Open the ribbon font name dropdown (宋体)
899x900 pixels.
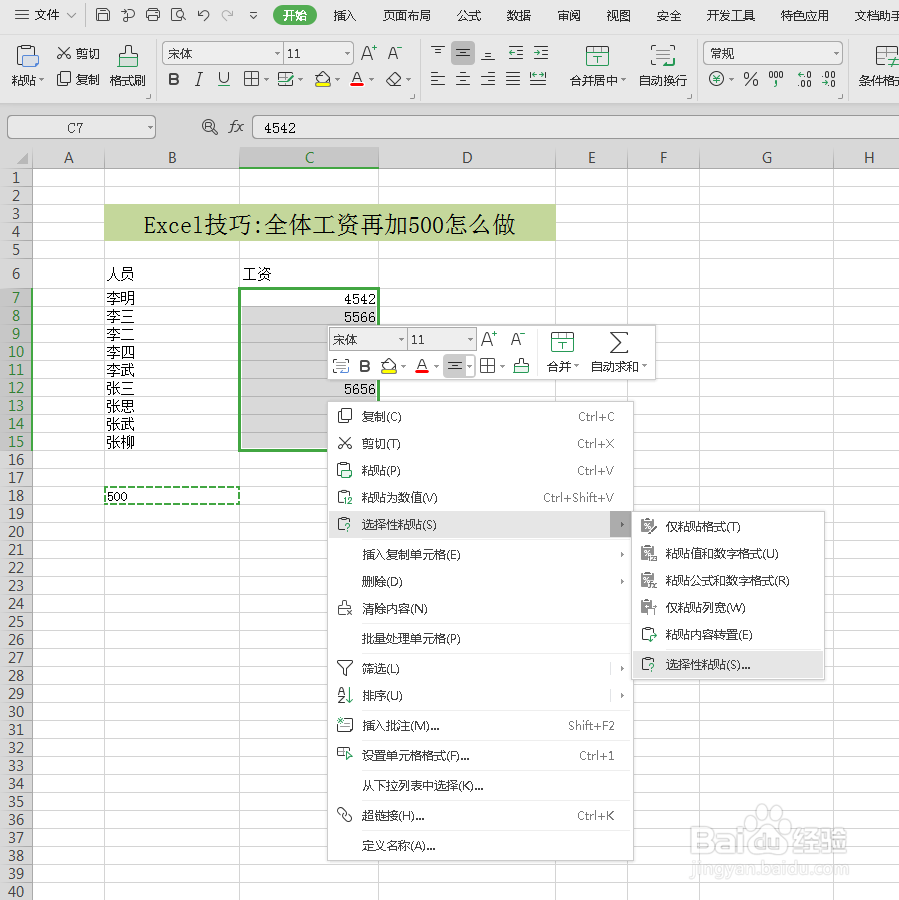coord(277,53)
